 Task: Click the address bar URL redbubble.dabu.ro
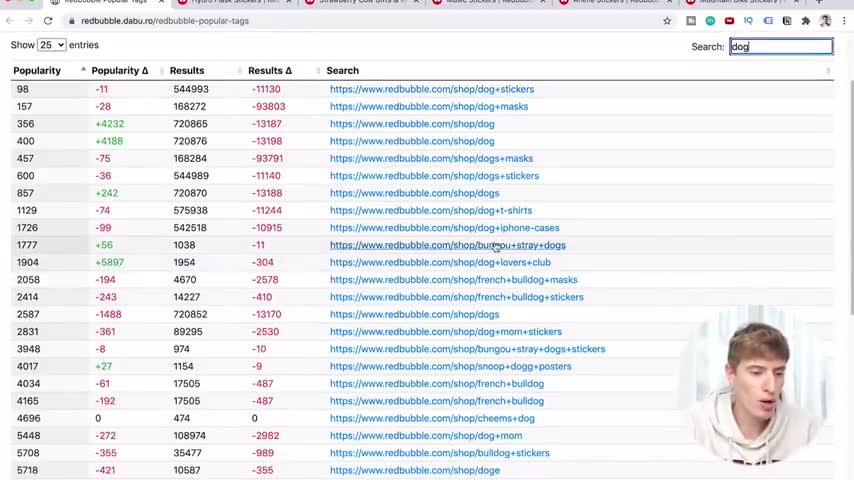(165, 21)
